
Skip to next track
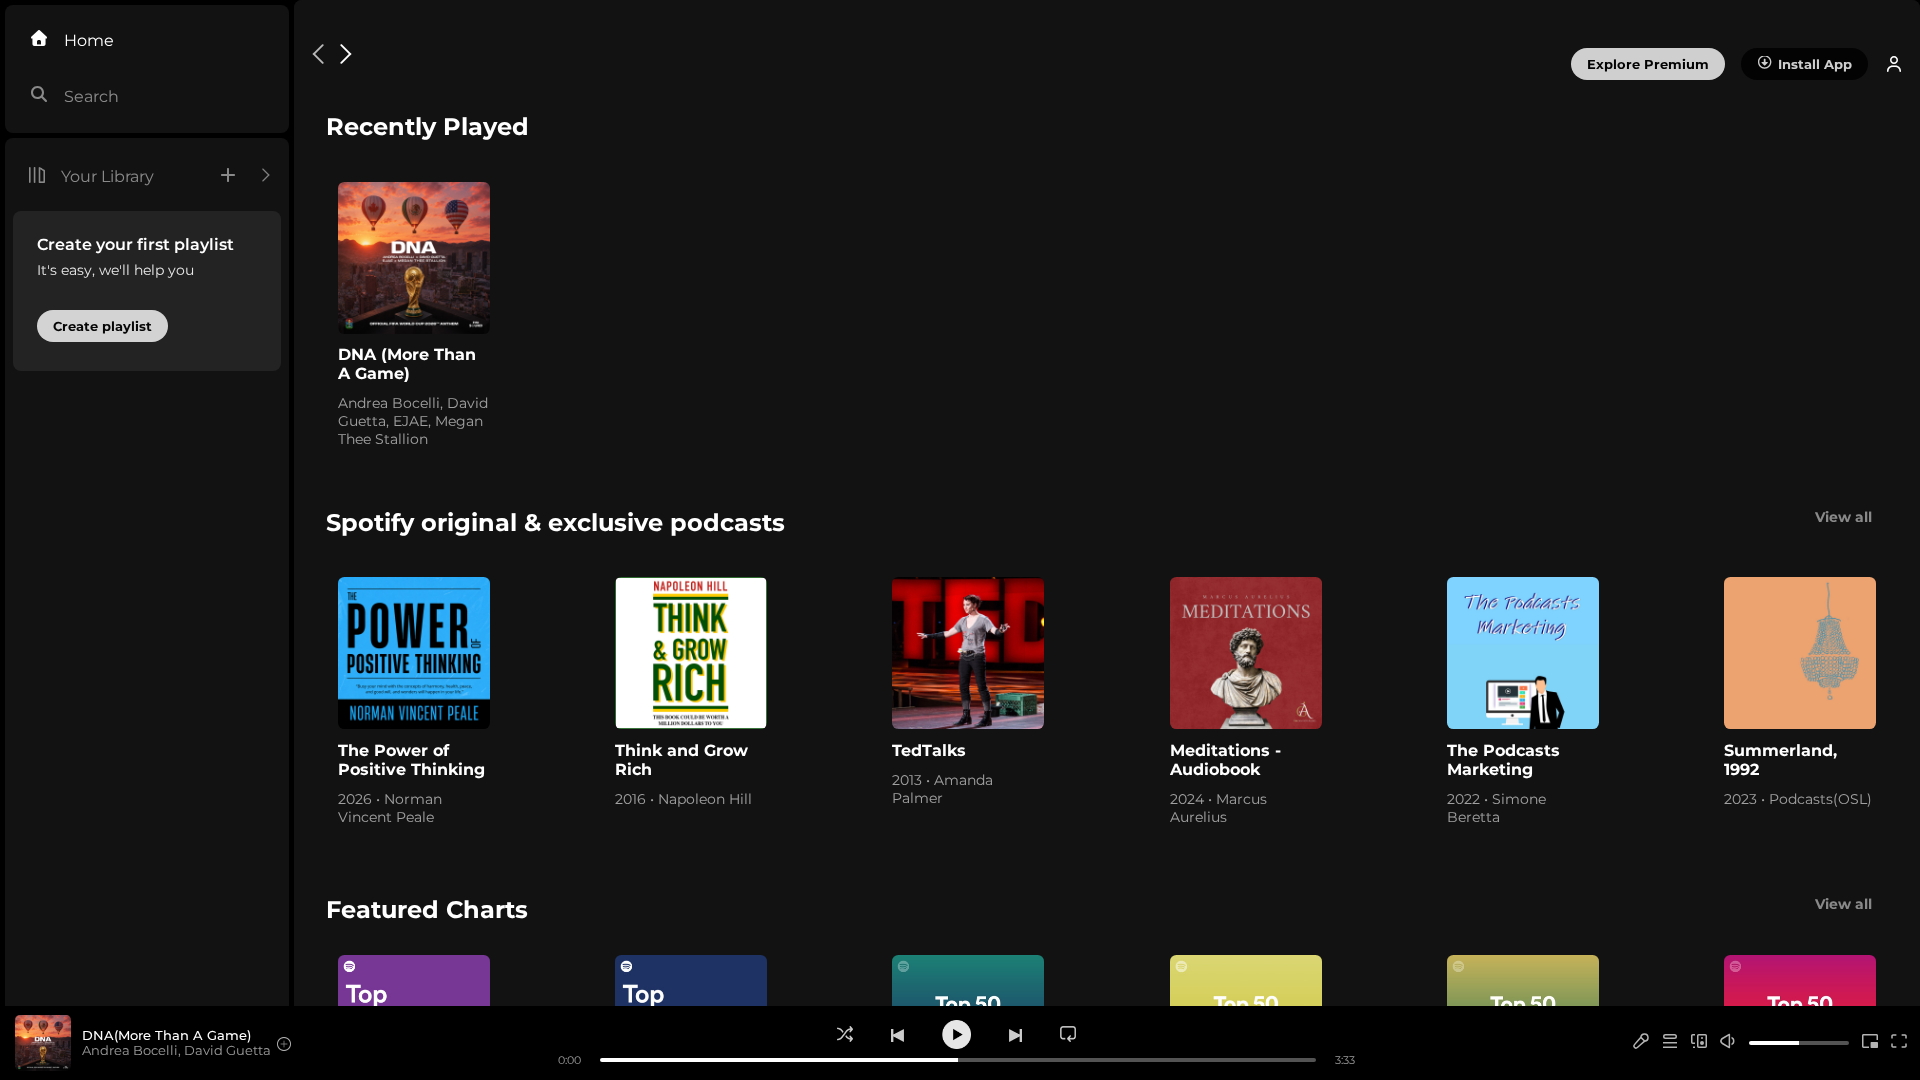coord(1015,1035)
